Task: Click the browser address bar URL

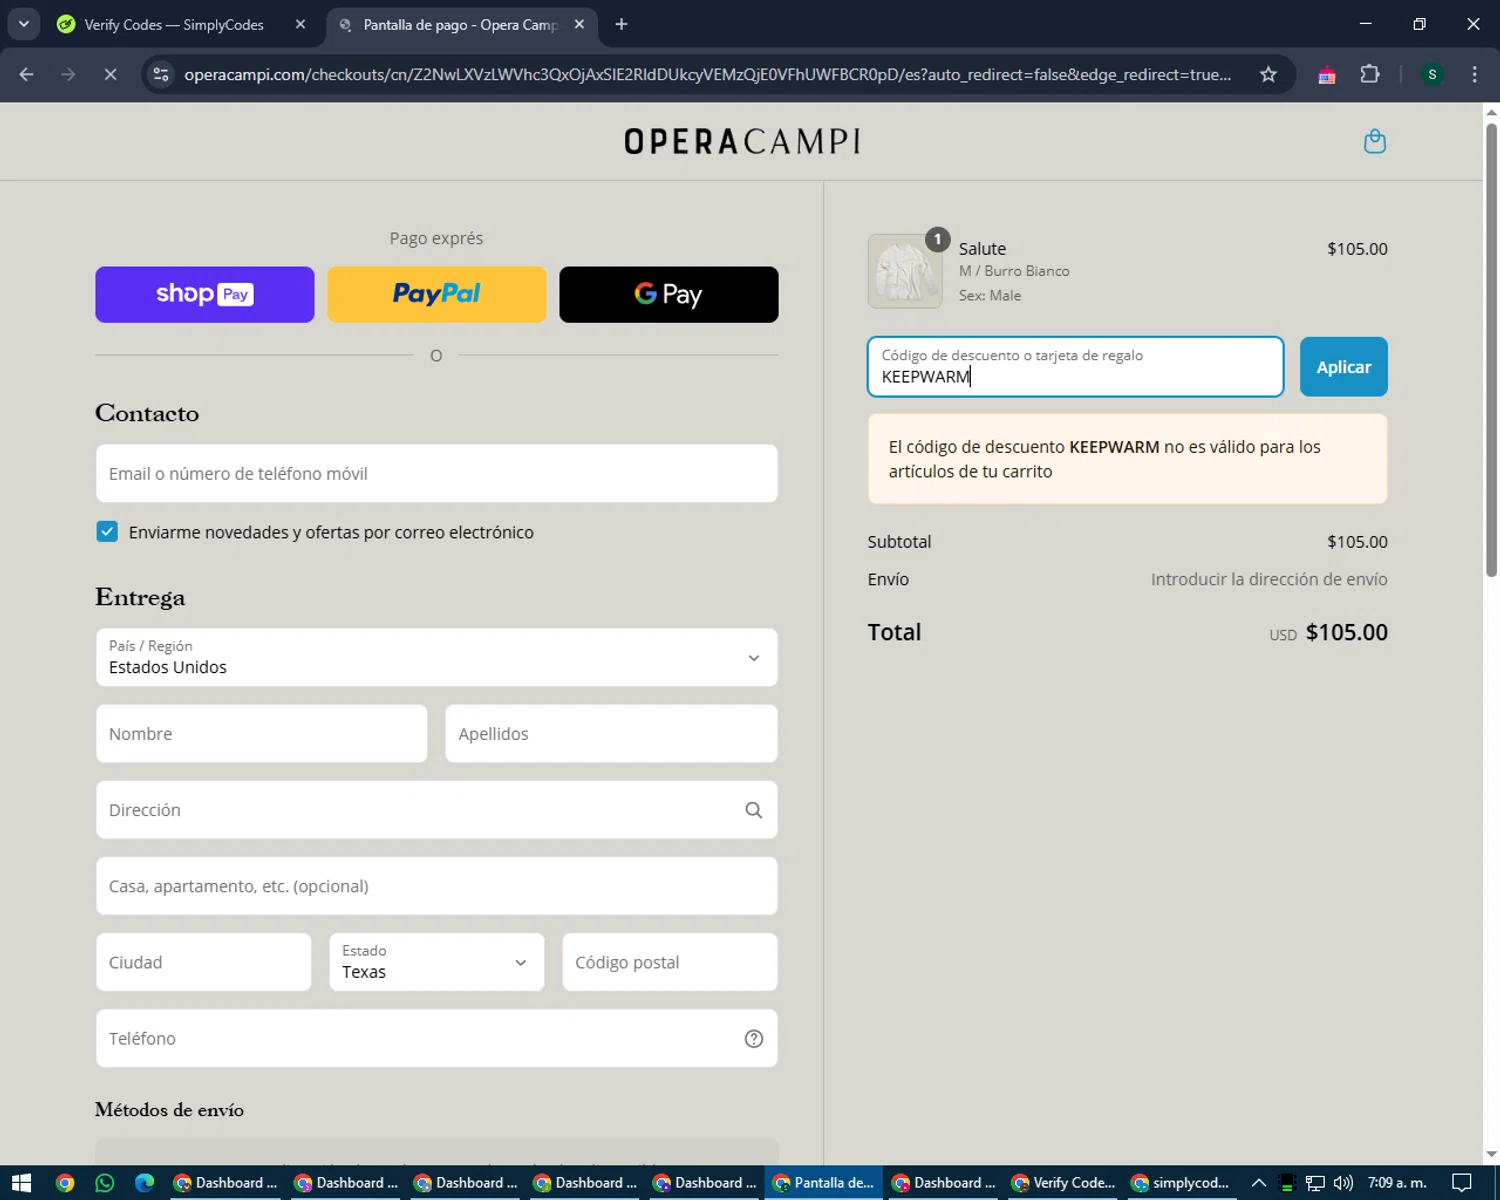Action: point(707,75)
